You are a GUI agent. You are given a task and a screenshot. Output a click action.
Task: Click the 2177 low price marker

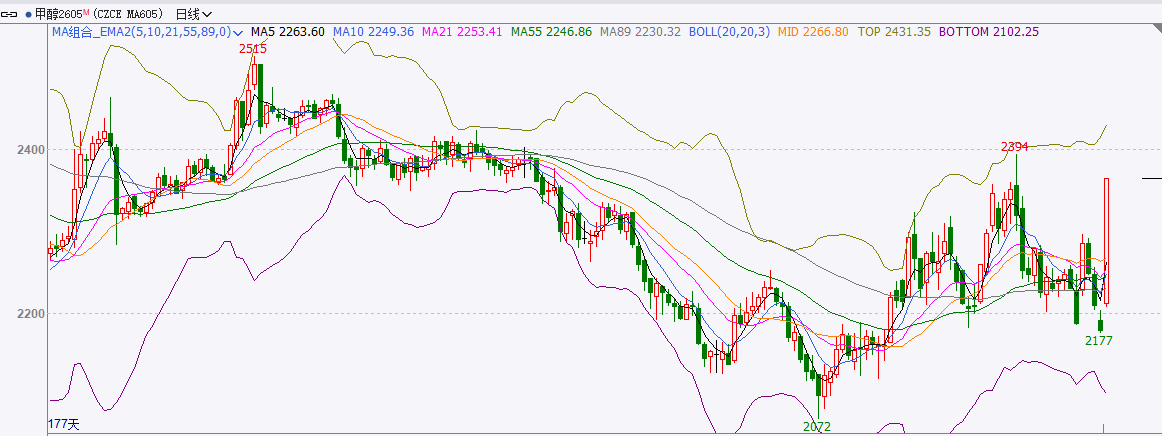point(1099,341)
